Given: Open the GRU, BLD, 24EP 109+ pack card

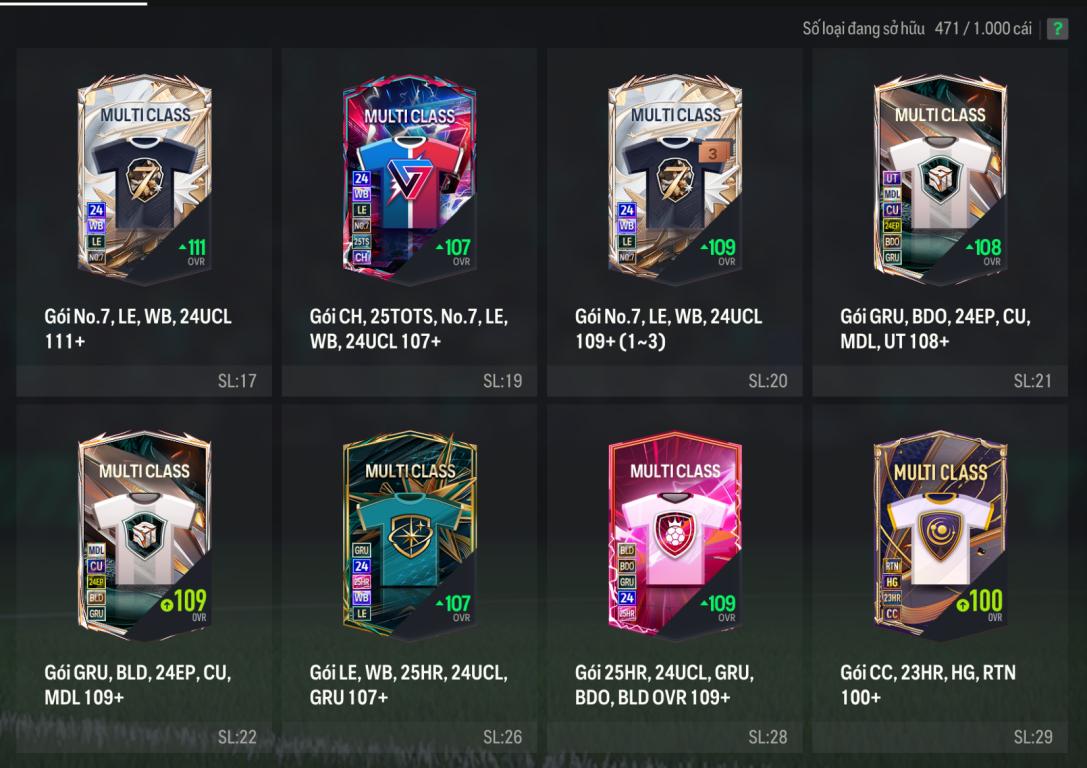Looking at the screenshot, I should pos(144,579).
